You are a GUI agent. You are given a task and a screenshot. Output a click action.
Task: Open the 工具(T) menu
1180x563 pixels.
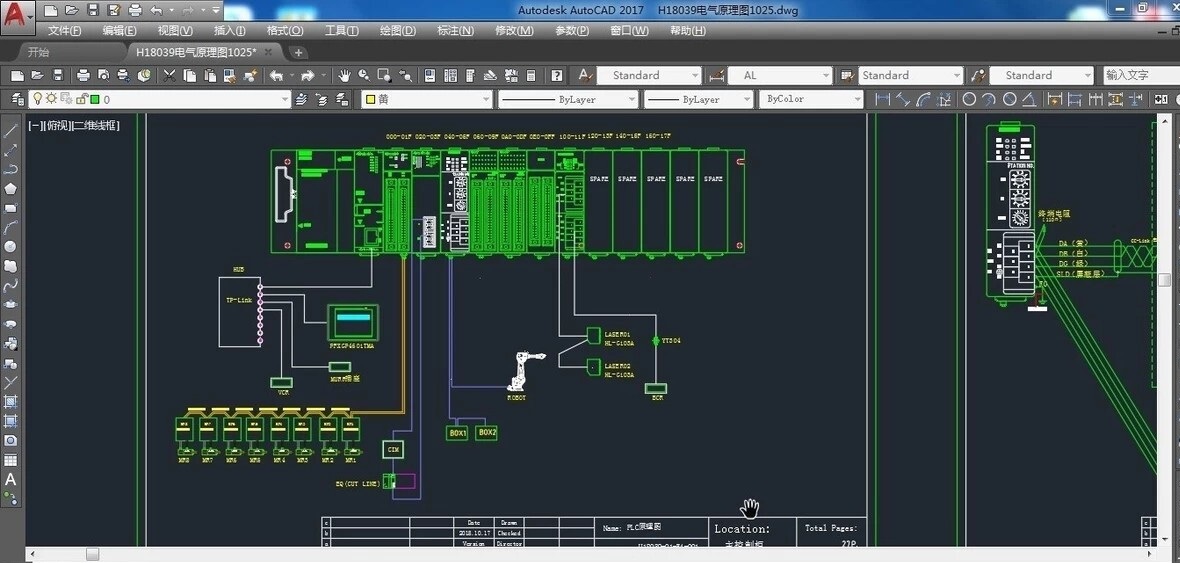(x=342, y=31)
